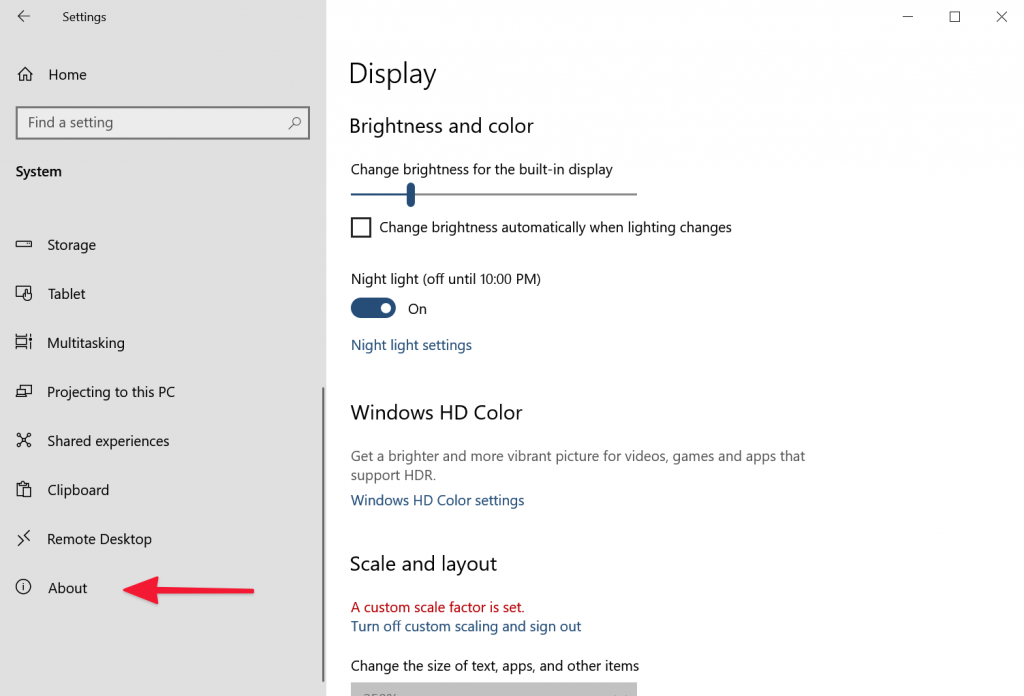Open the size of text dropdown
Screen dimensions: 1024x696
493,690
